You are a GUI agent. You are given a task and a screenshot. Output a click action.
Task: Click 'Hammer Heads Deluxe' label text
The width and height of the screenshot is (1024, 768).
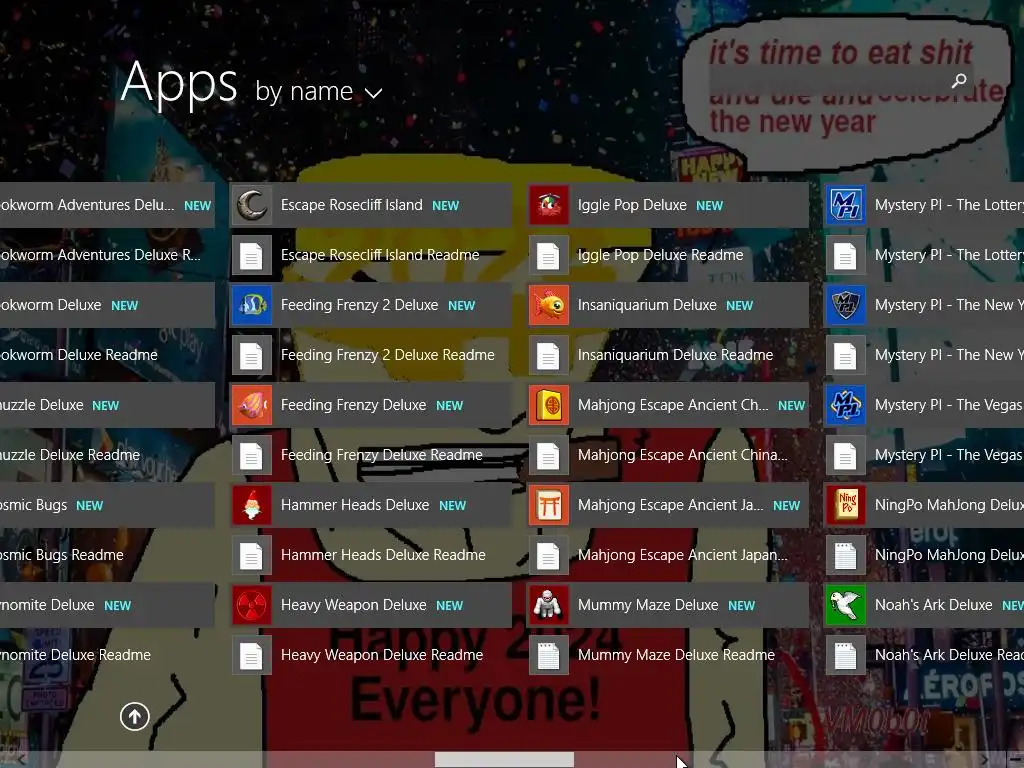coord(355,505)
